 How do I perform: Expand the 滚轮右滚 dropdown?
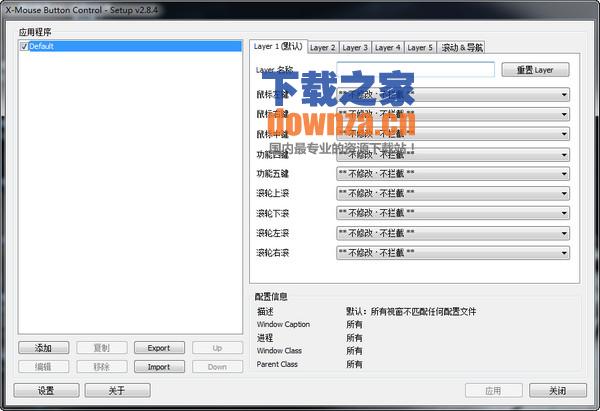coord(453,253)
